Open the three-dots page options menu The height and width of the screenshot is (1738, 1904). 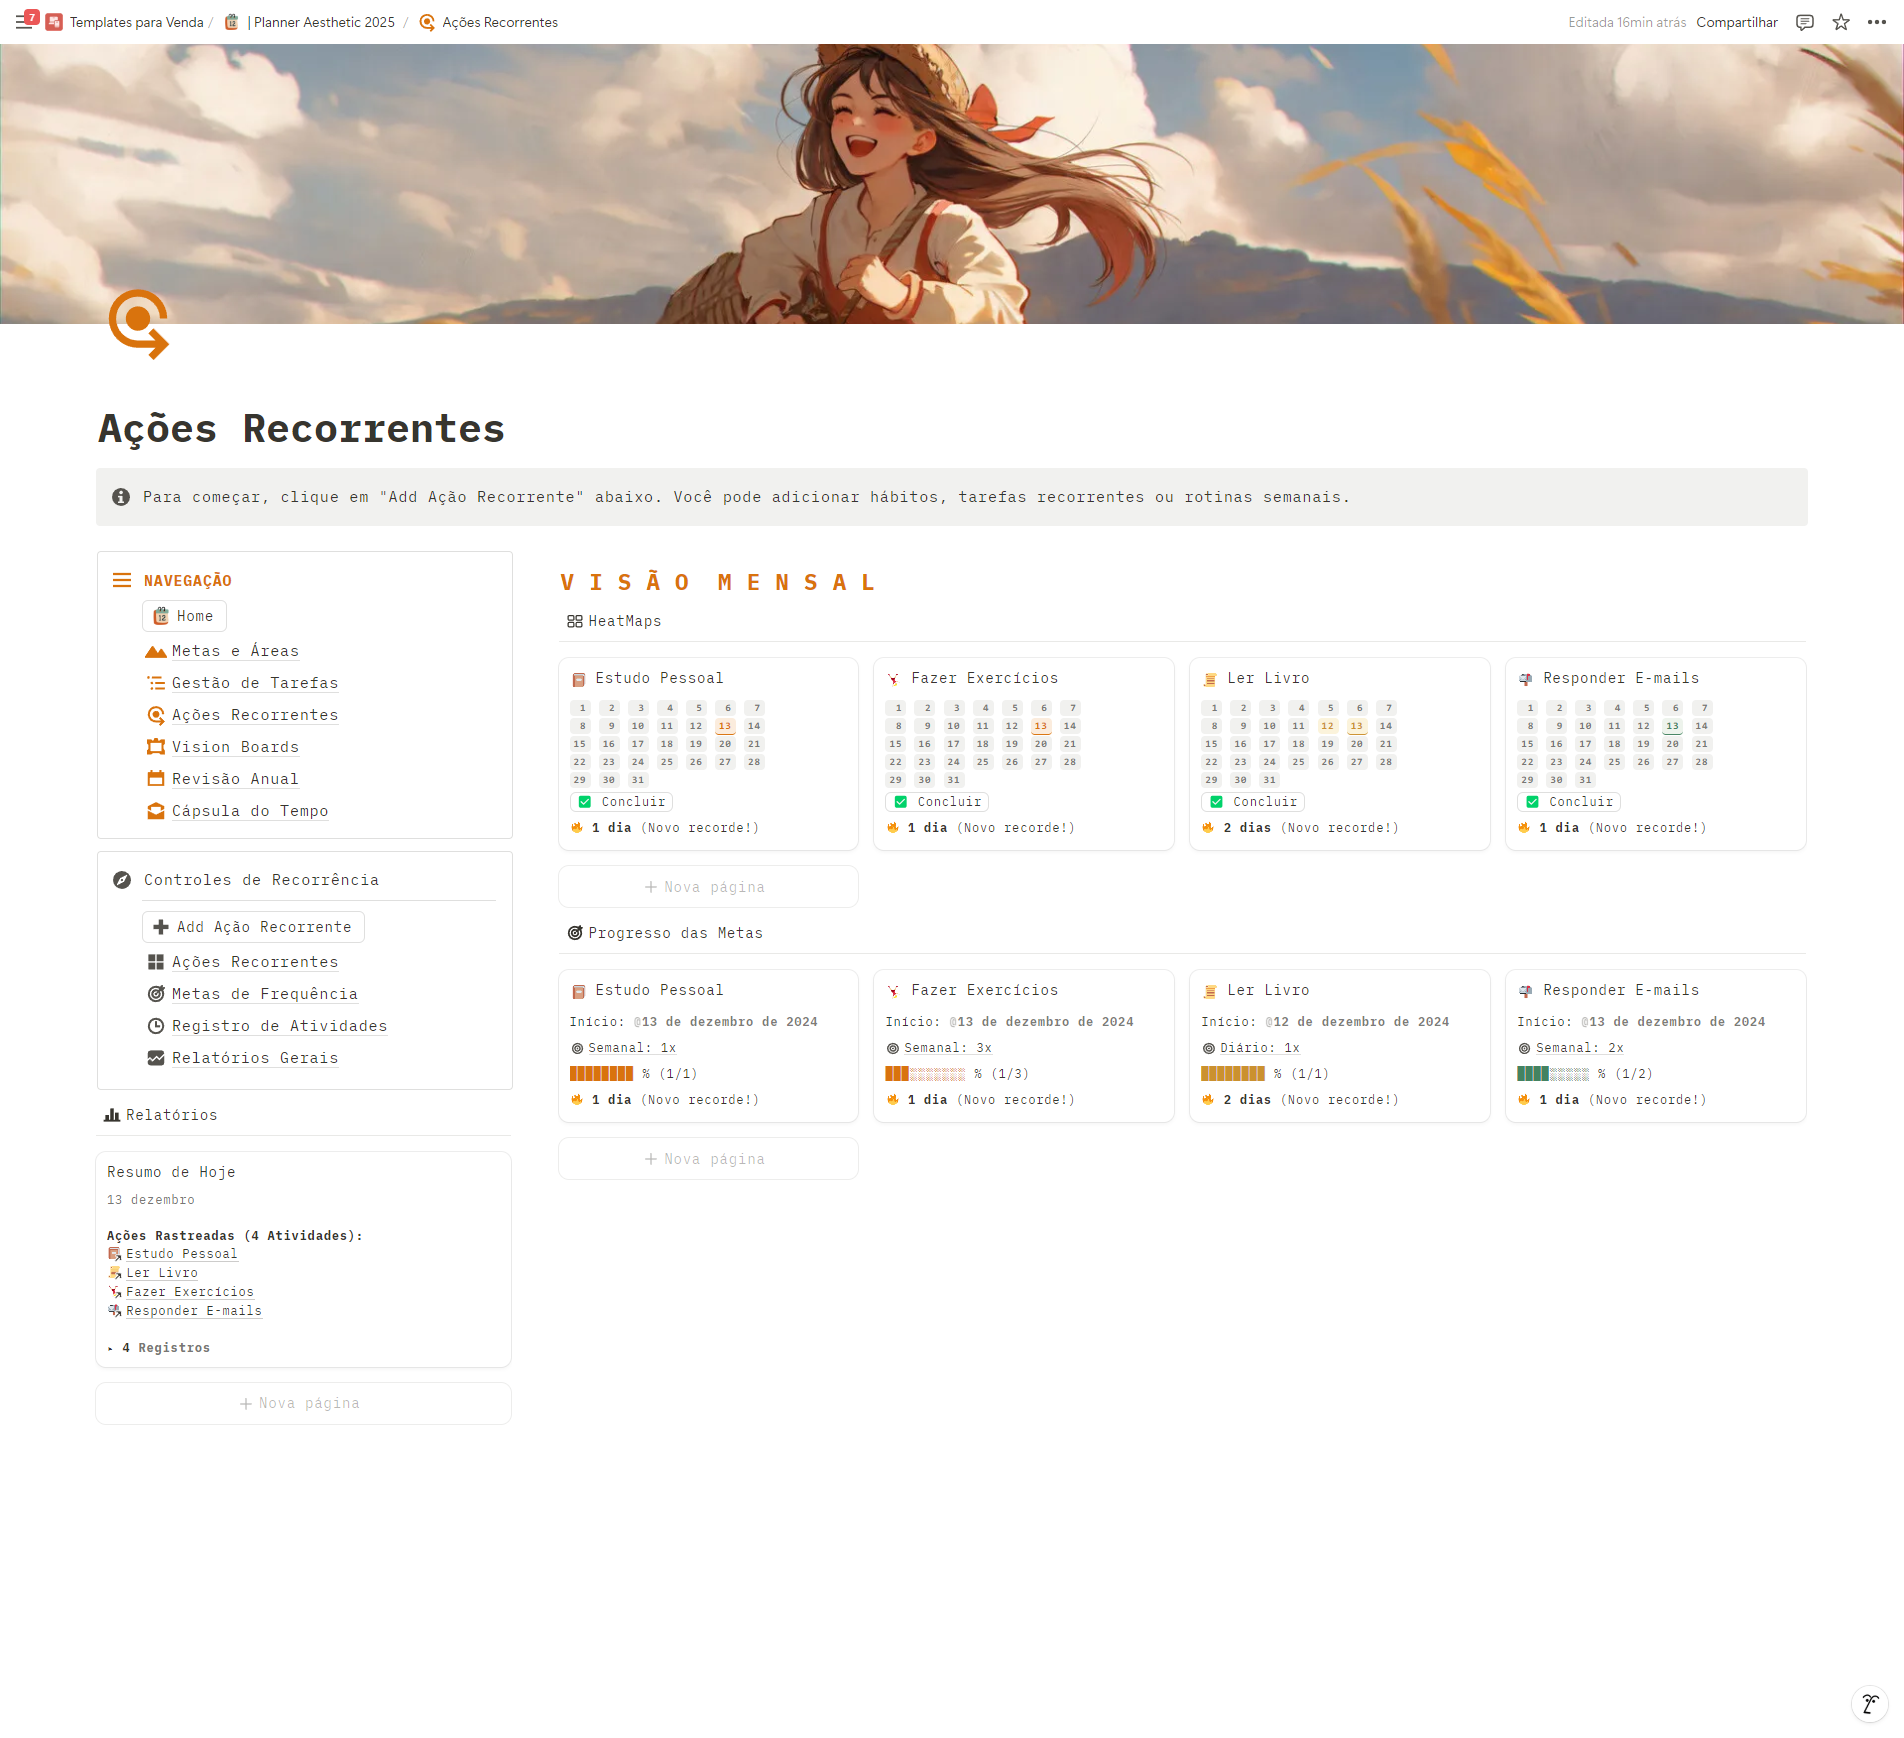point(1877,22)
